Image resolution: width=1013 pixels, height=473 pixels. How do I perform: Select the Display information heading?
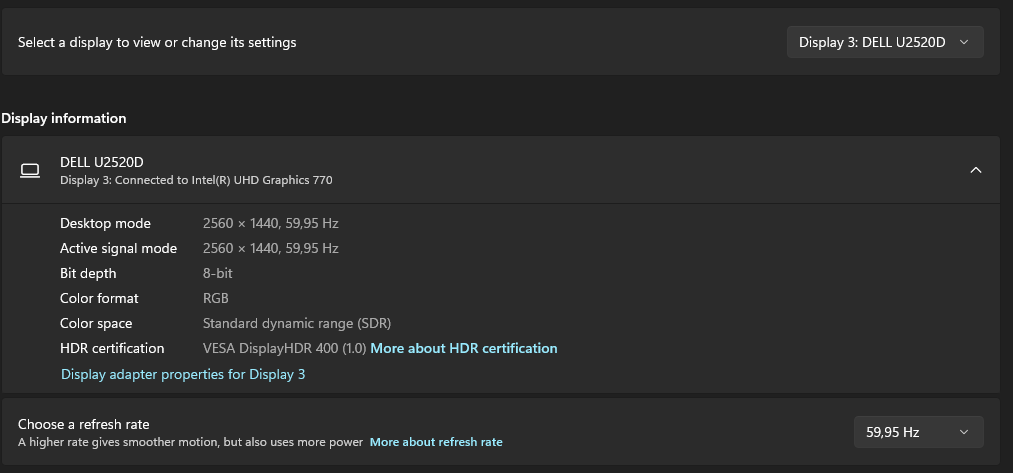[x=64, y=118]
